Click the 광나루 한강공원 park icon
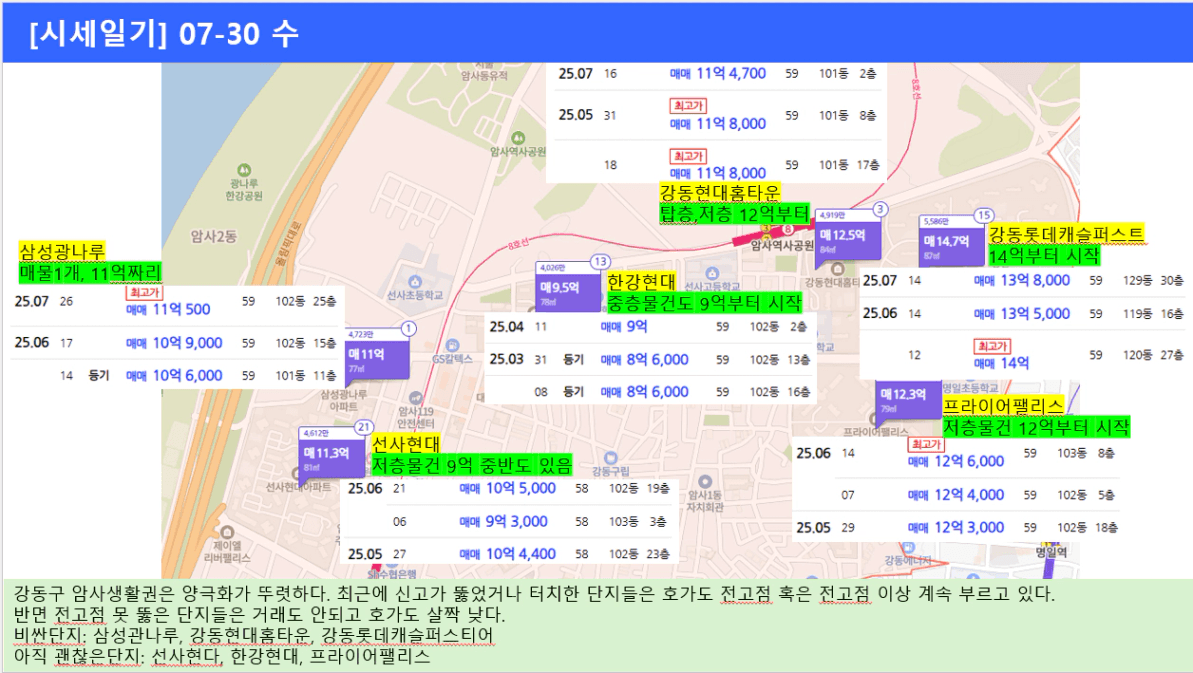1193x673 pixels. click(243, 170)
